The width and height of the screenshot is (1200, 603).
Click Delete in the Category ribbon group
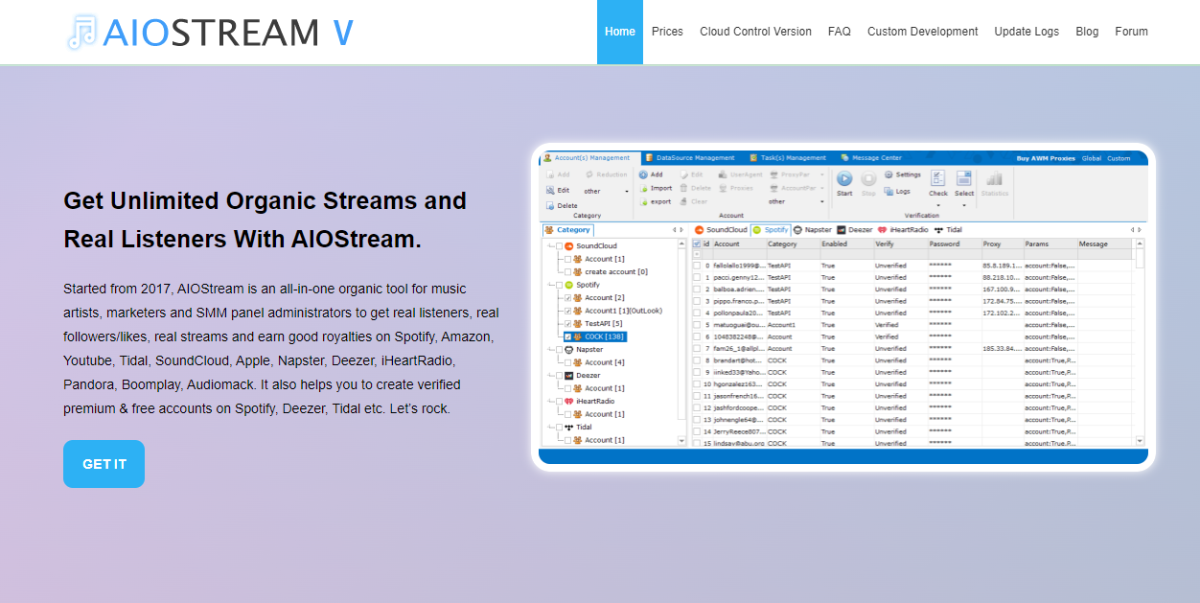coord(562,206)
